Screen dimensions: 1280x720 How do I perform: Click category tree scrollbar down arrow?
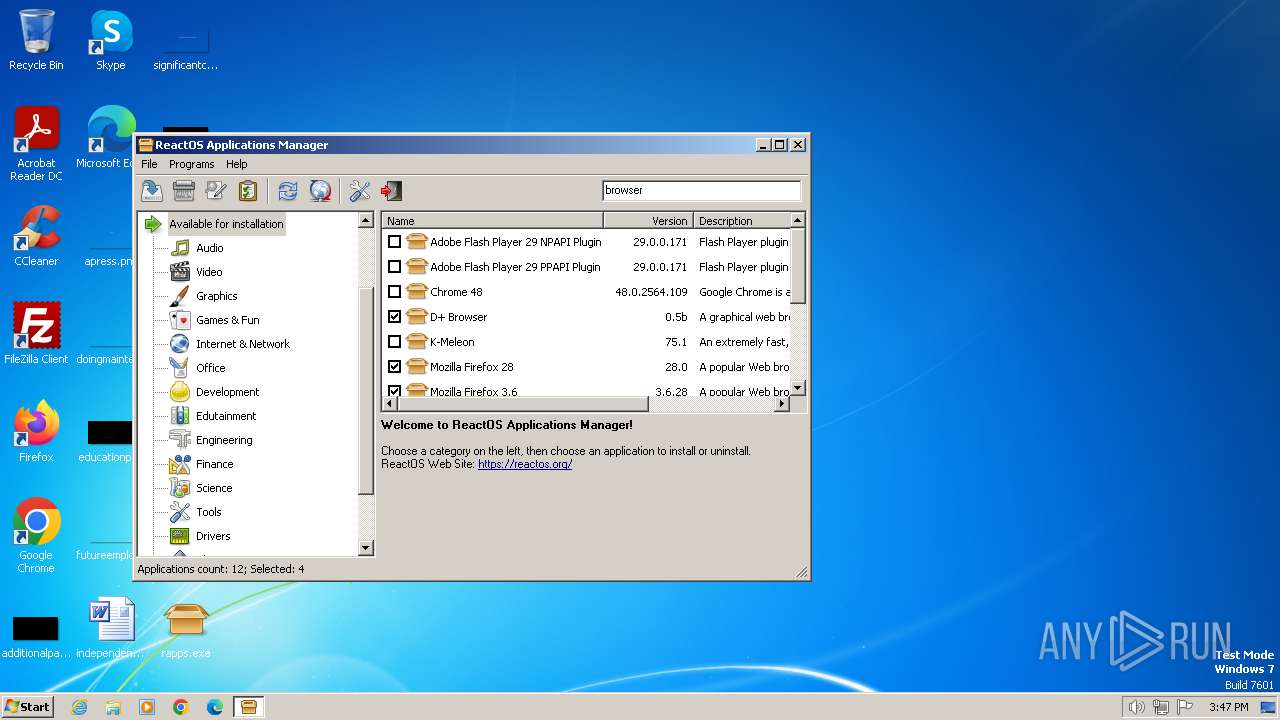tap(365, 548)
